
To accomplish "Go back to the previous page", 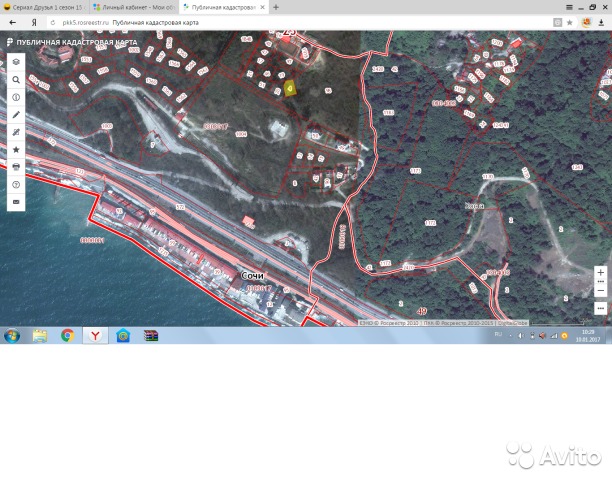I will 12,23.
